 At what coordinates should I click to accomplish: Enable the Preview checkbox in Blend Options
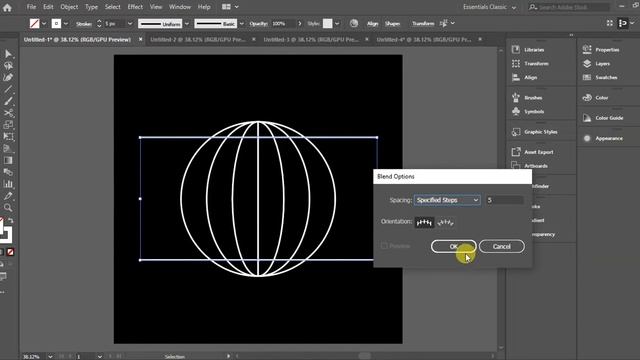tap(384, 246)
